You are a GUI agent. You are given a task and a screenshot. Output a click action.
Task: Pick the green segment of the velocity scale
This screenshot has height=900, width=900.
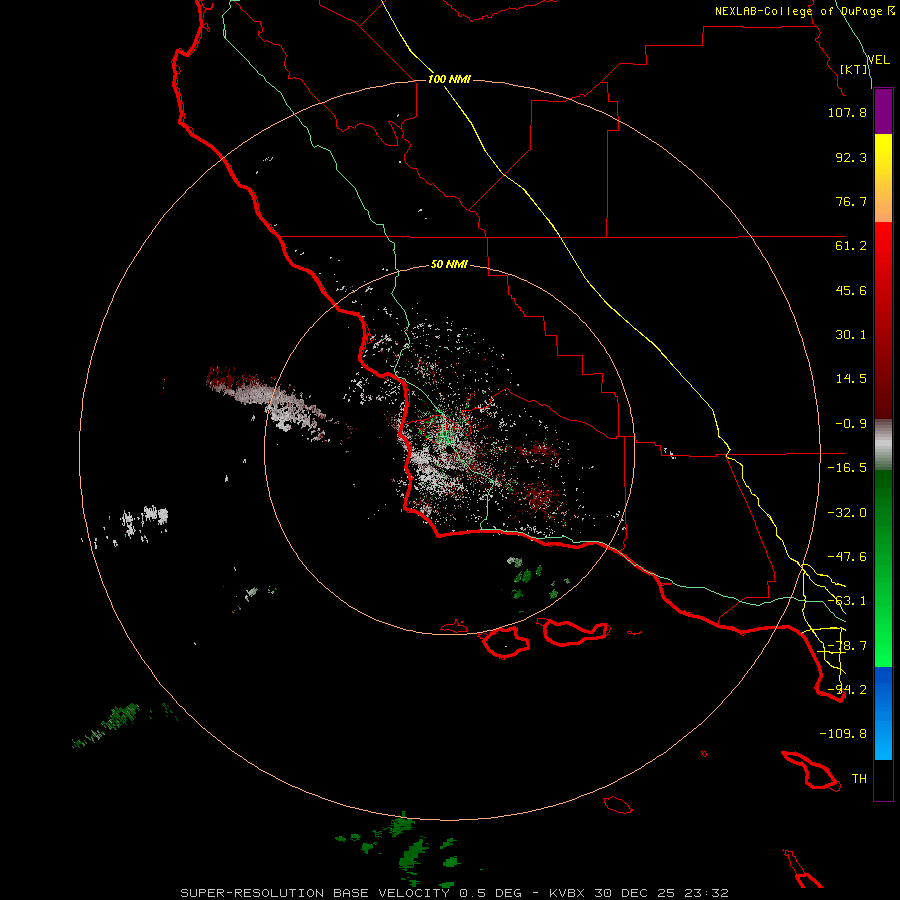[883, 568]
